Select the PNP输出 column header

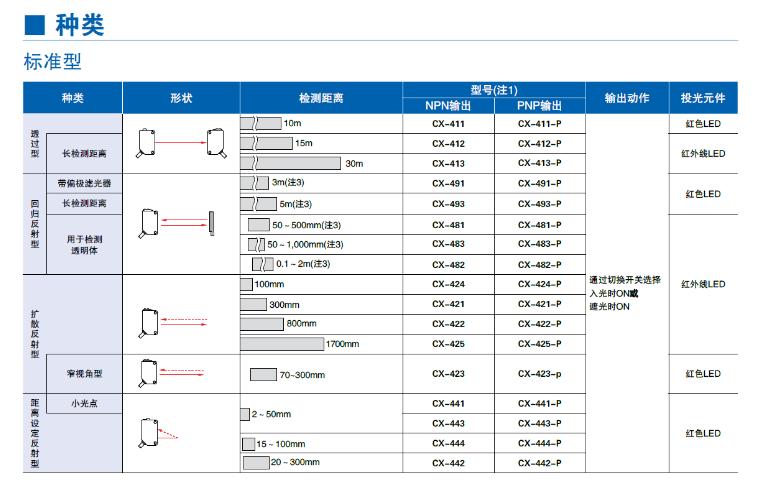pyautogui.click(x=539, y=106)
